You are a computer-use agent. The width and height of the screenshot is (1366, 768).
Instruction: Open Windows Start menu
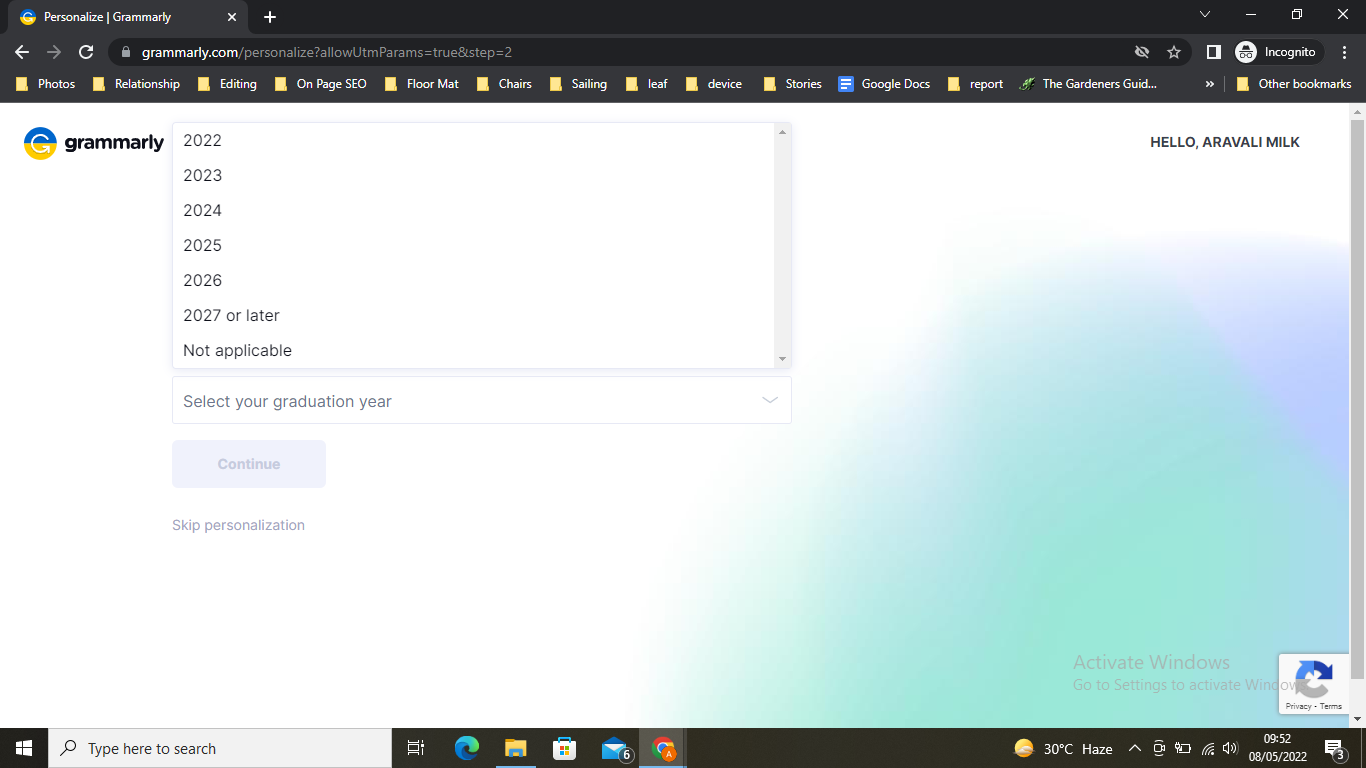(24, 748)
